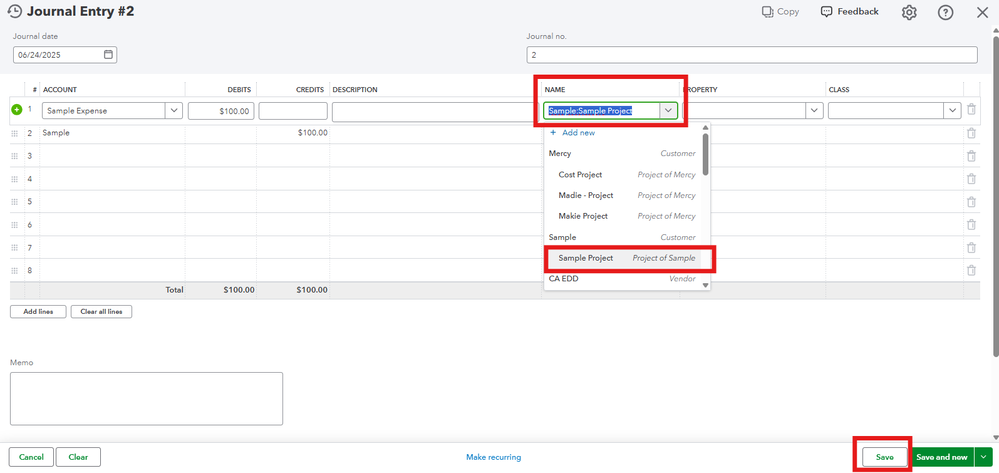Click the Copy icon button

click(780, 11)
